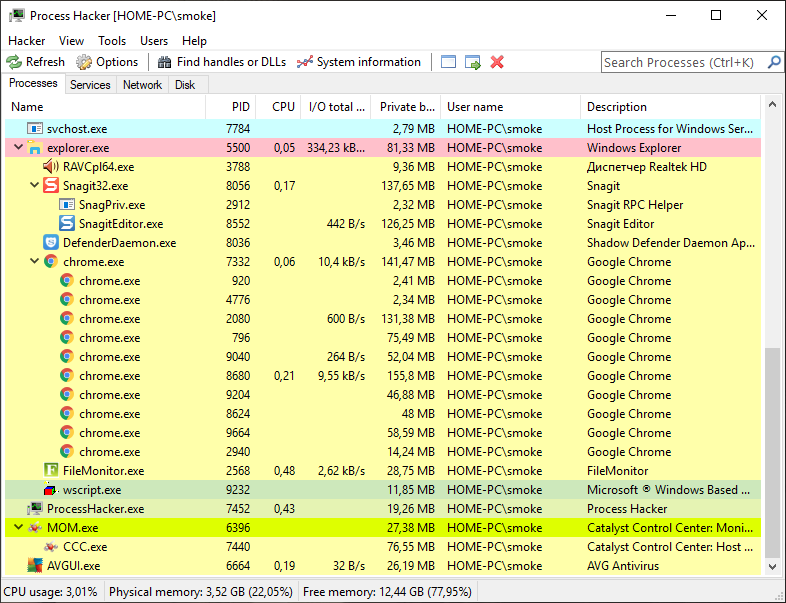The height and width of the screenshot is (603, 786).
Task: Click the FileMonitor.exe process icon
Action: click(51, 471)
